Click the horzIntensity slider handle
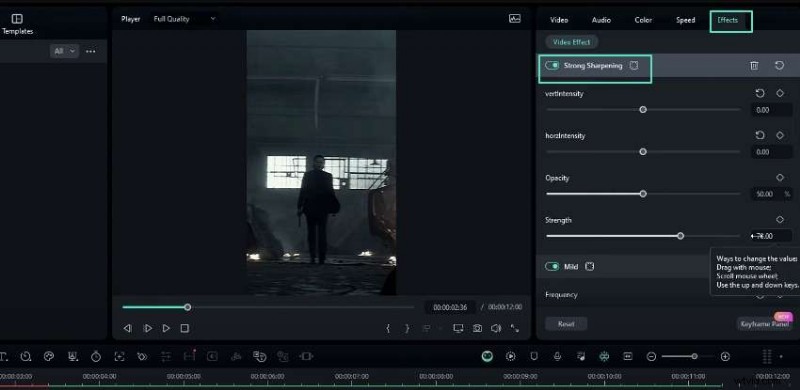 click(x=643, y=152)
